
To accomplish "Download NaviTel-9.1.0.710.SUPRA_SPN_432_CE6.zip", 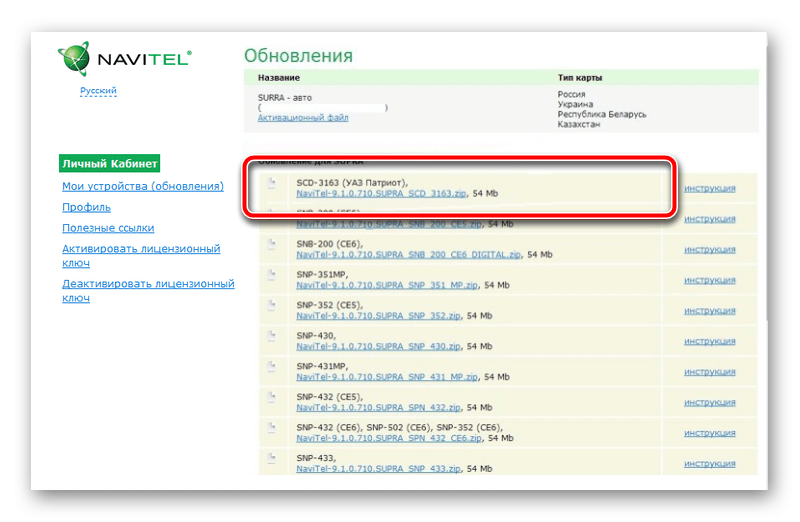I will [x=389, y=438].
